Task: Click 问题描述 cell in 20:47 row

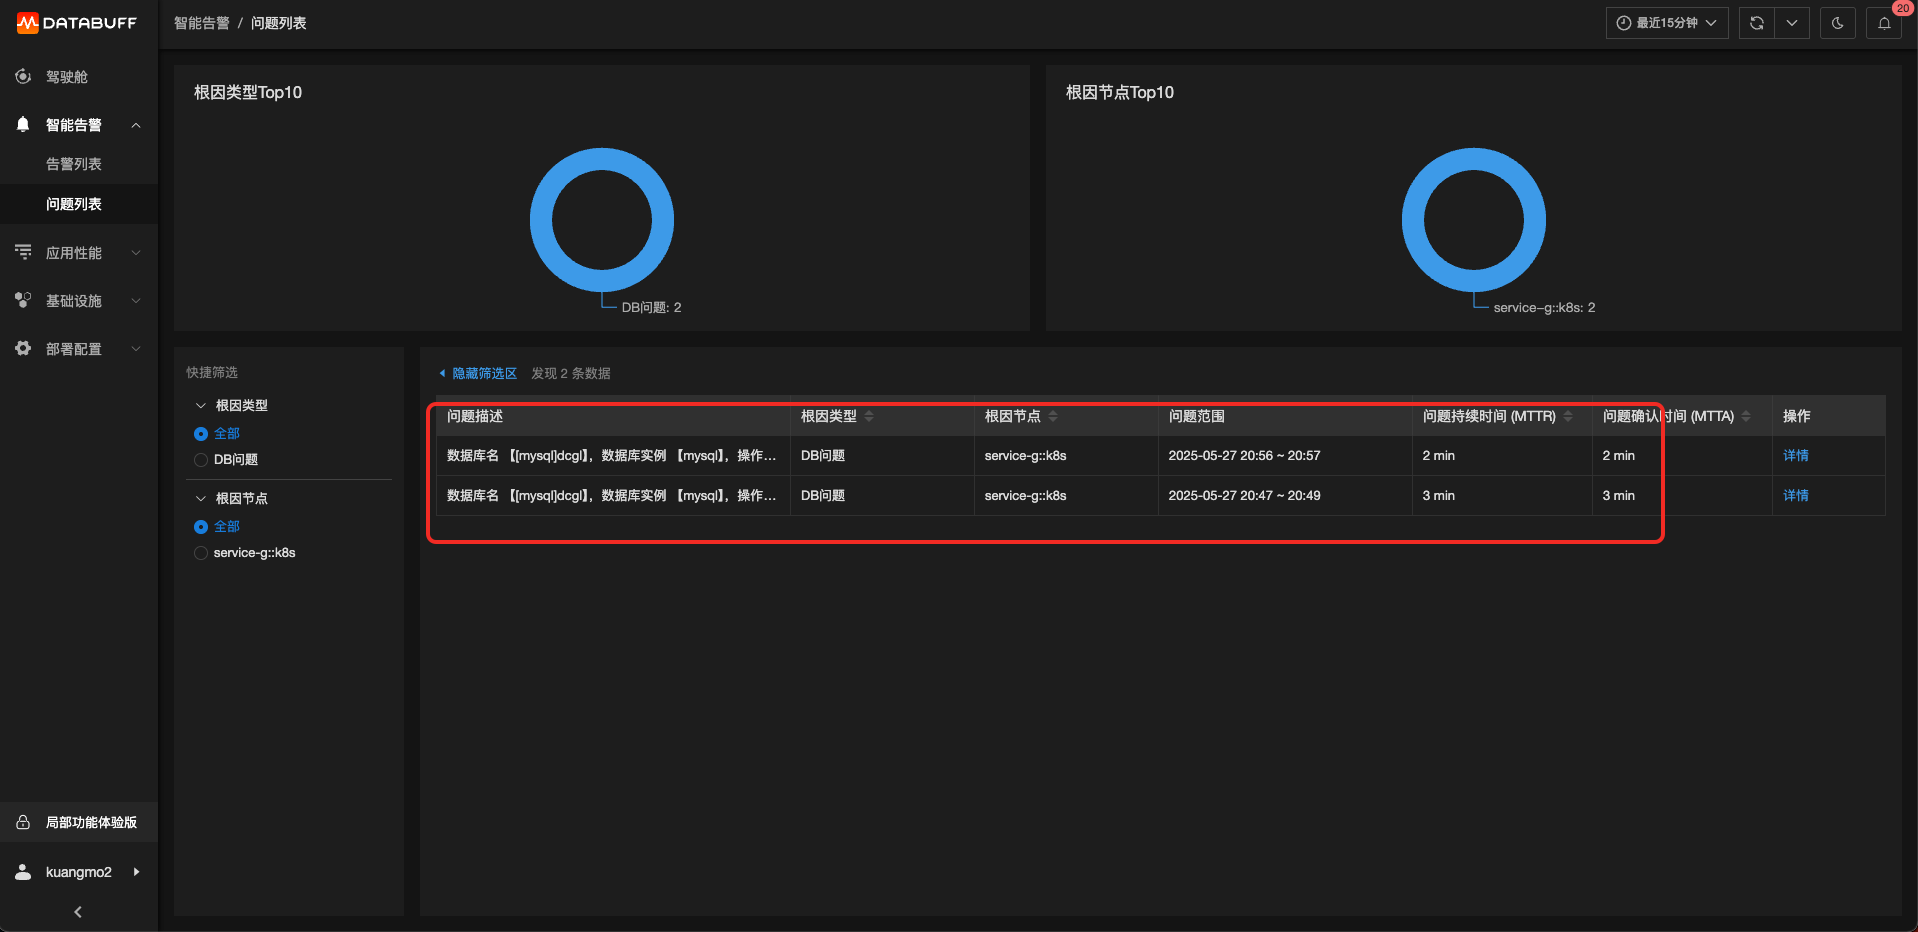Action: click(612, 495)
